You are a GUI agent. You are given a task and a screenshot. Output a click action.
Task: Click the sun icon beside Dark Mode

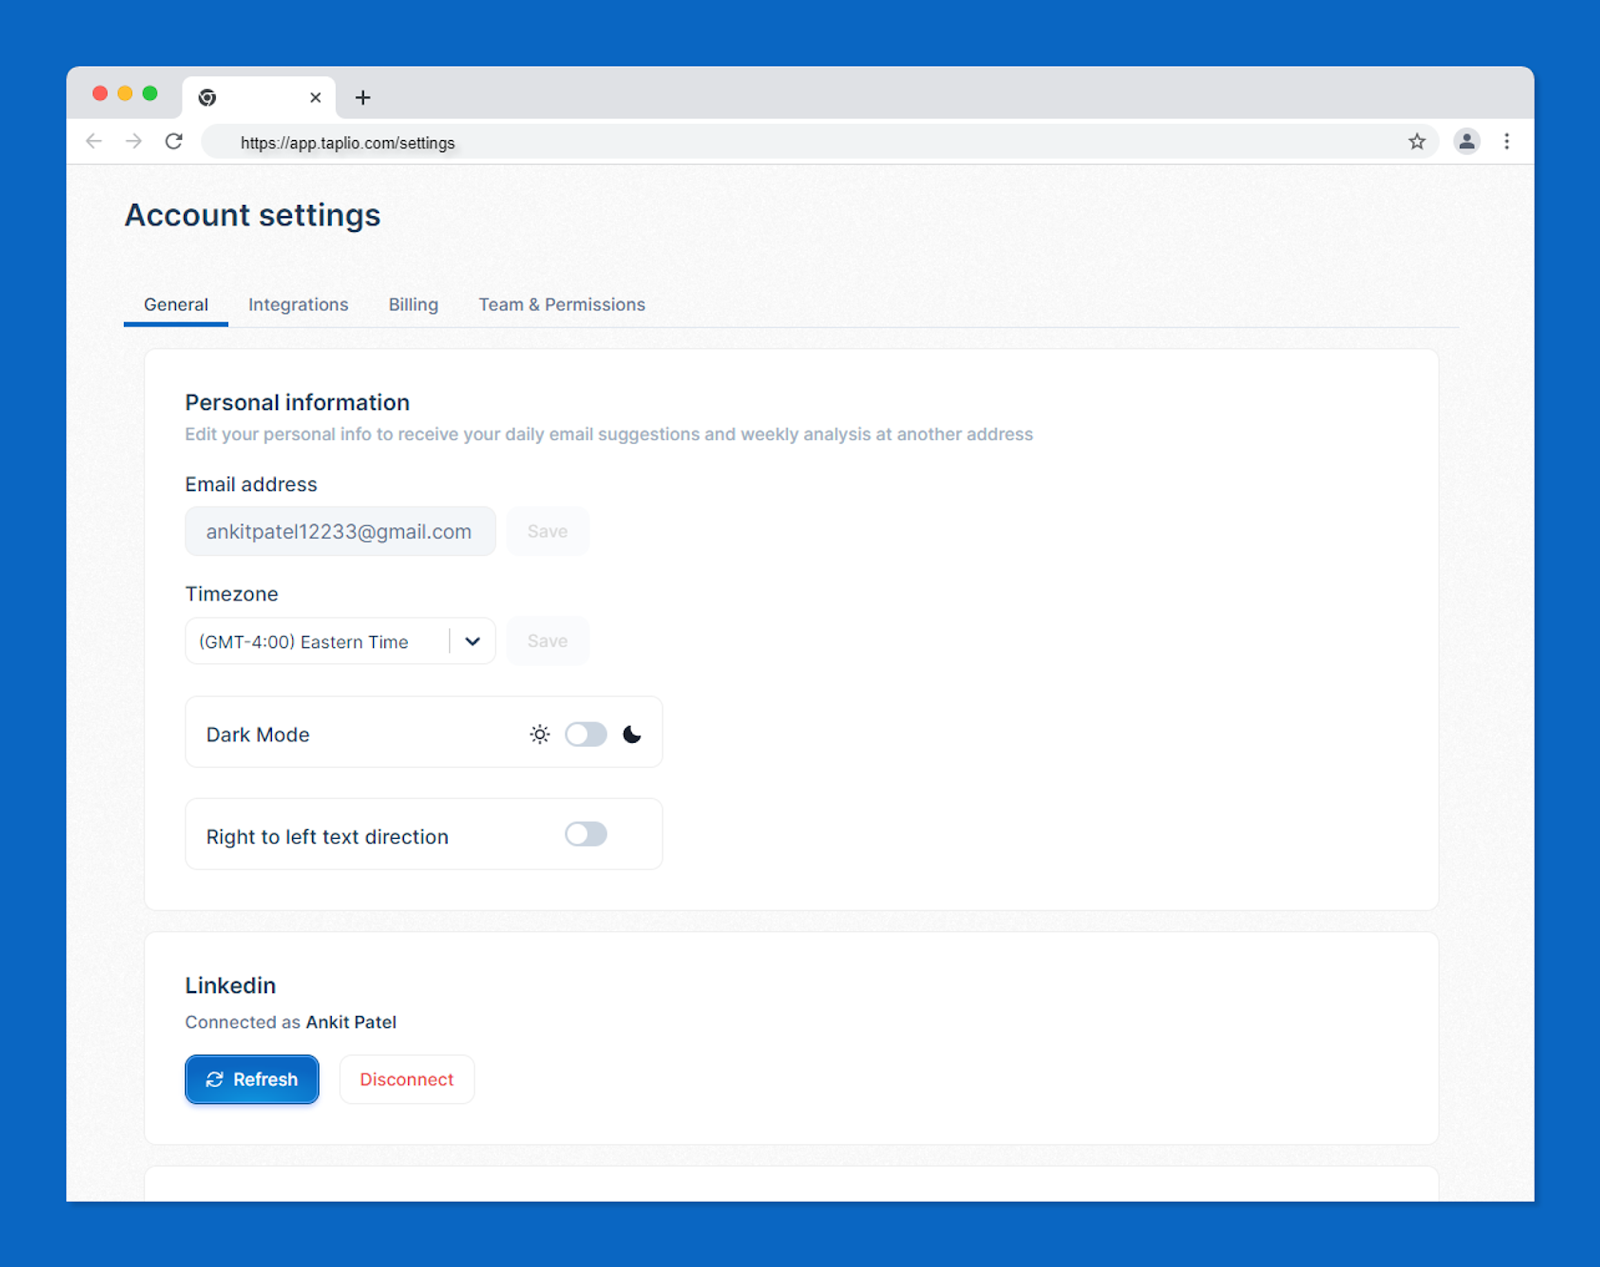pos(540,734)
